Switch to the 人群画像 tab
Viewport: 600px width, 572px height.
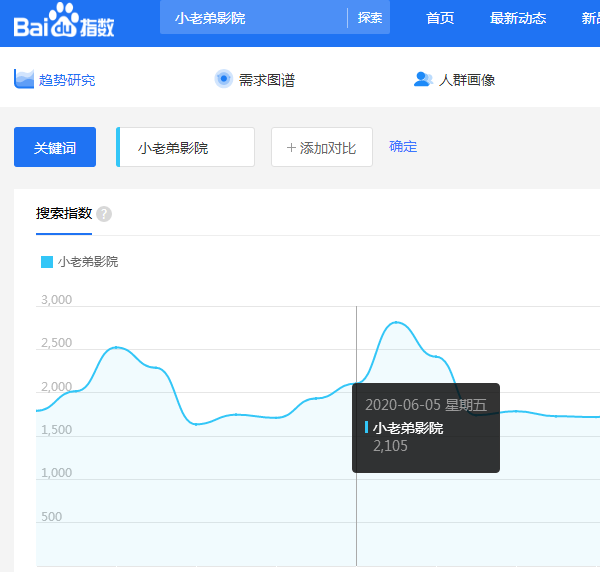pos(454,80)
